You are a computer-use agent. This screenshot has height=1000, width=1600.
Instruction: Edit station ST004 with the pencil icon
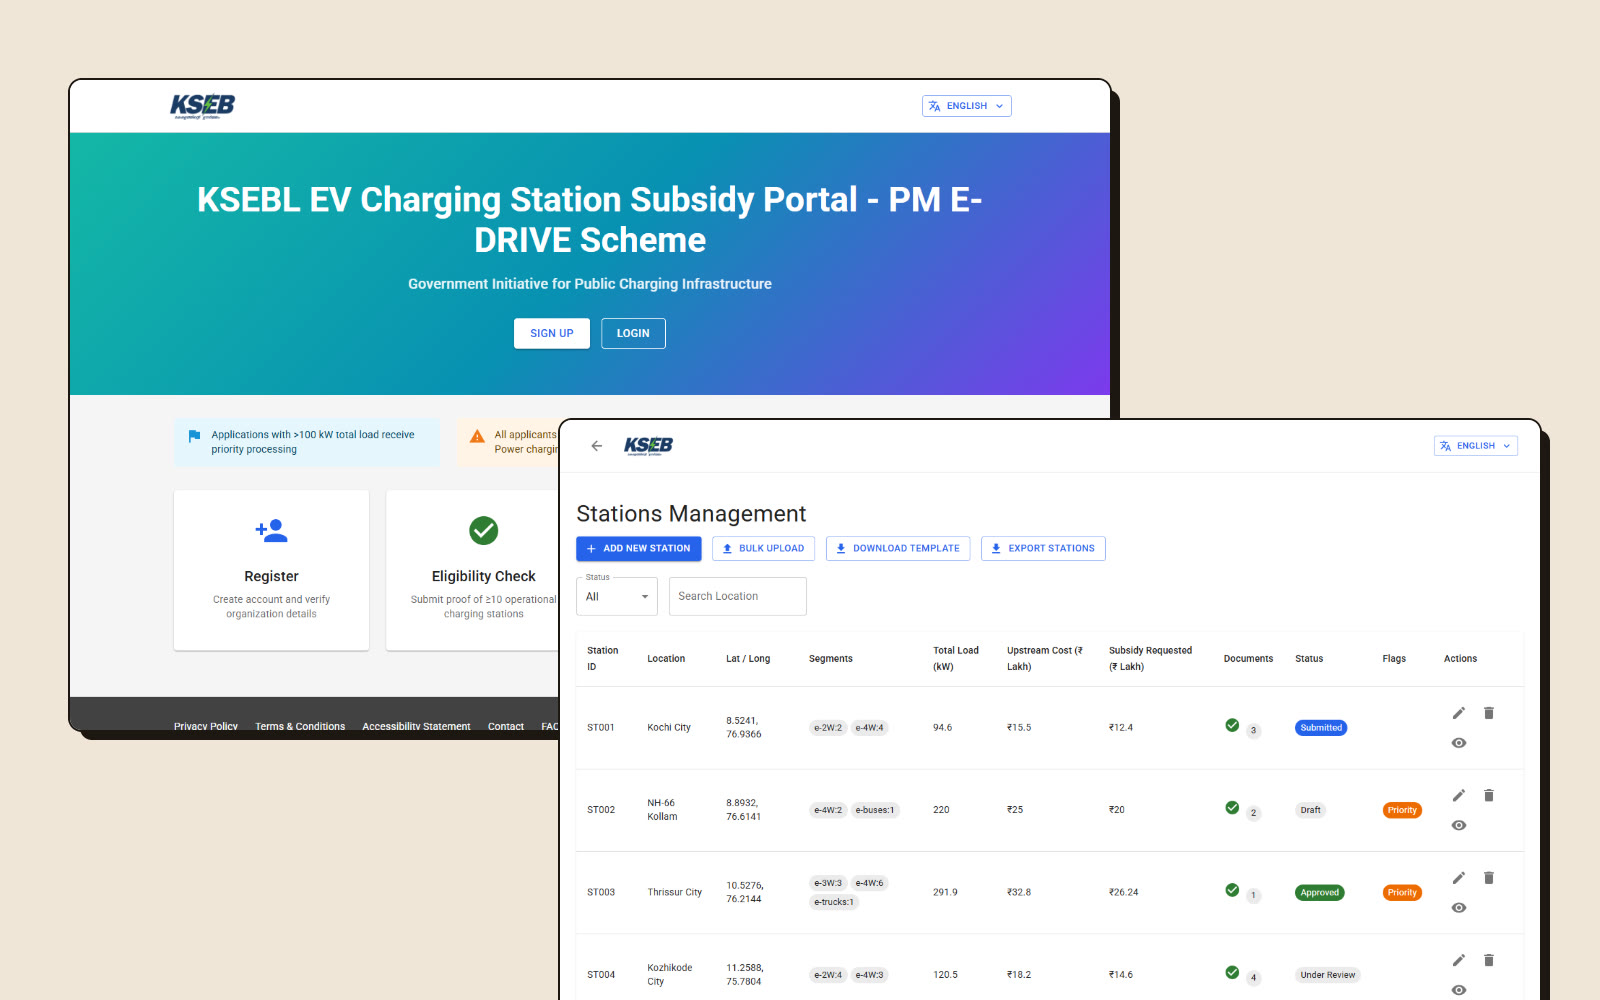pos(1459,960)
